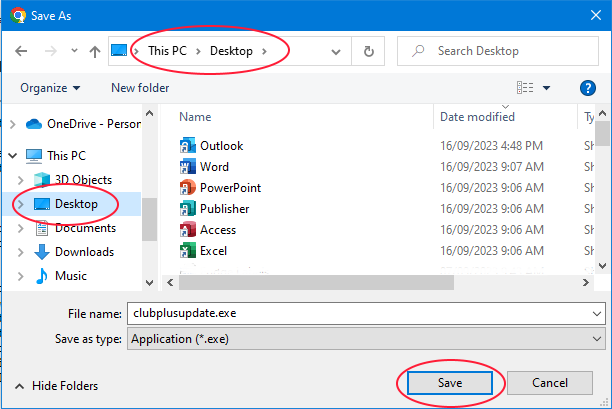Sort by the Date modified column header
The height and width of the screenshot is (409, 612).
point(478,117)
